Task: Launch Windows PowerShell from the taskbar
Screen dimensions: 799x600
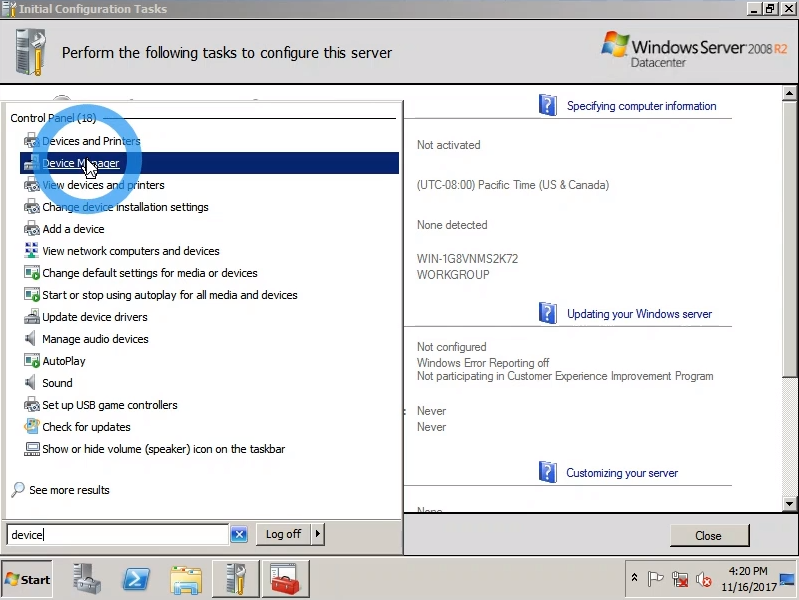Action: pyautogui.click(x=136, y=579)
